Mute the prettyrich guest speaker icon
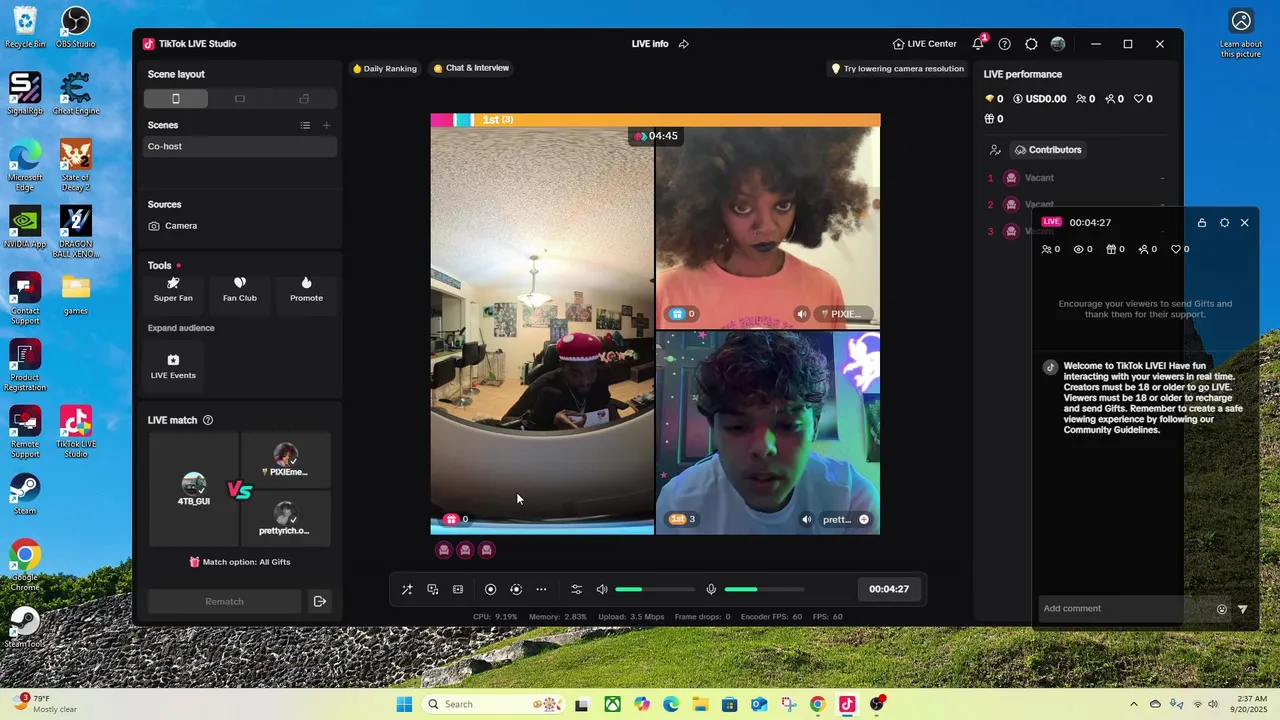The image size is (1280, 720). 806,520
